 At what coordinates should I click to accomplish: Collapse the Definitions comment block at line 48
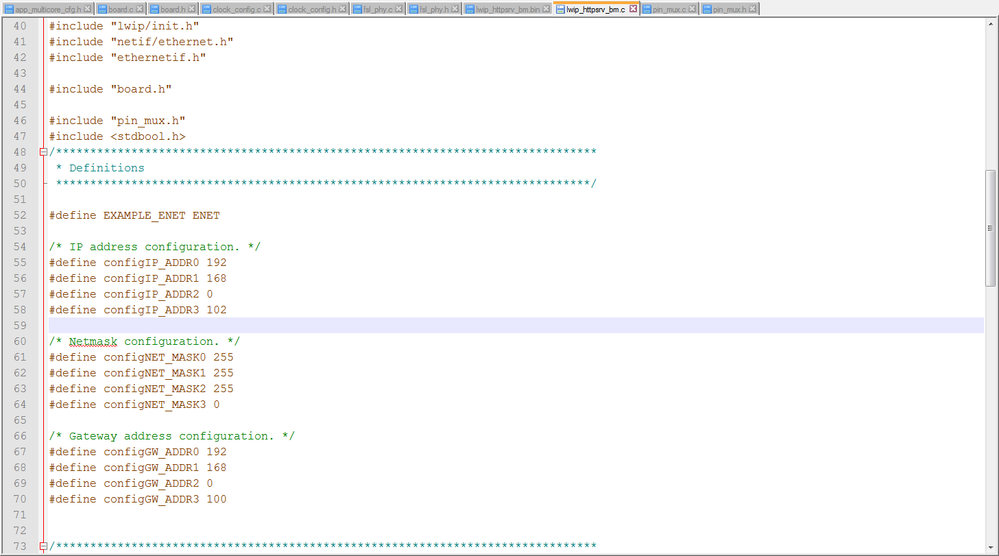click(43, 152)
